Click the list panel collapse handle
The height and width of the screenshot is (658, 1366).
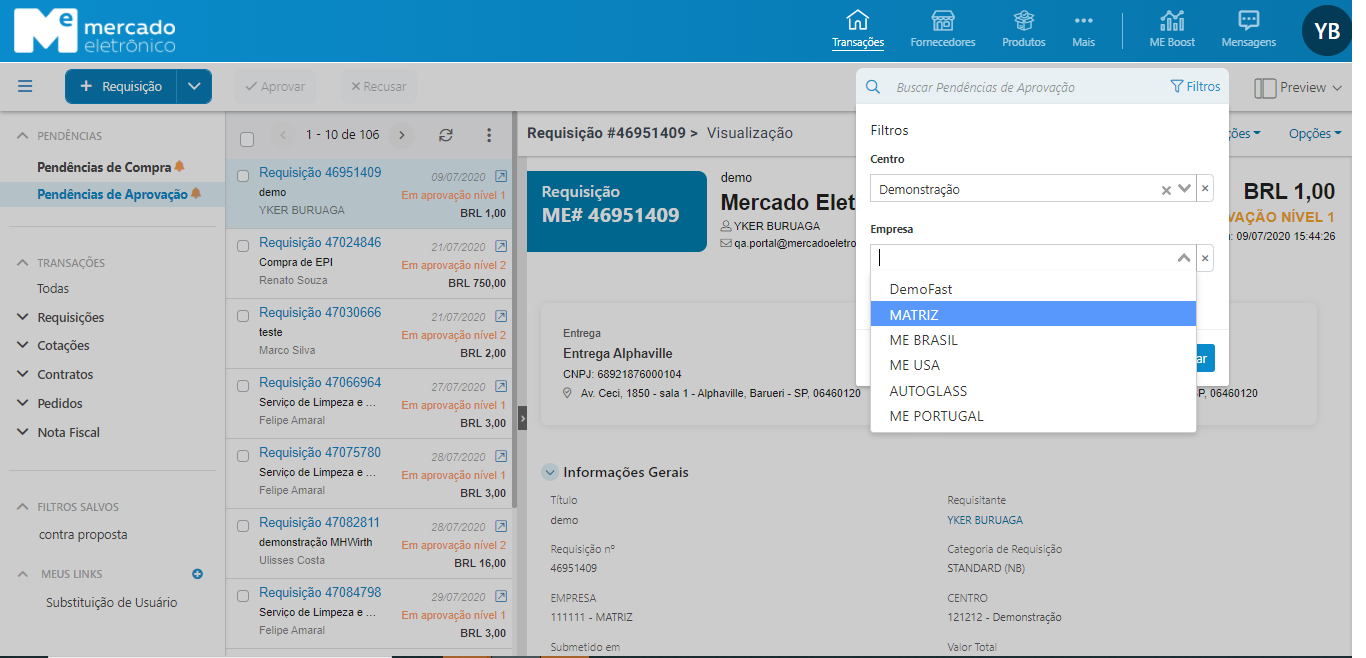click(x=522, y=417)
